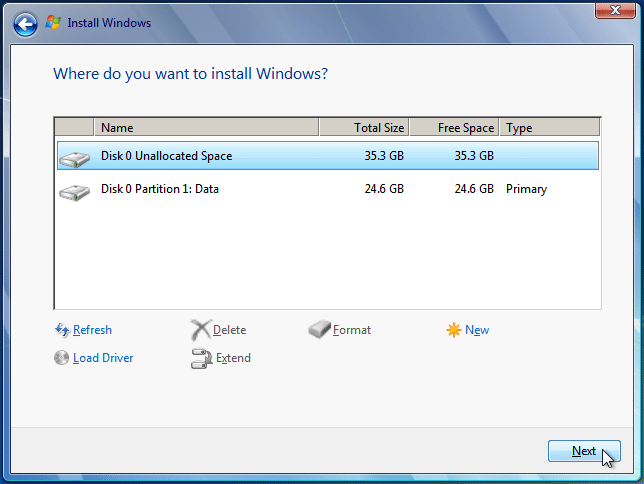Screen dimensions: 644x484
Task: Close the Install Windows dialog
Action: 615,10
